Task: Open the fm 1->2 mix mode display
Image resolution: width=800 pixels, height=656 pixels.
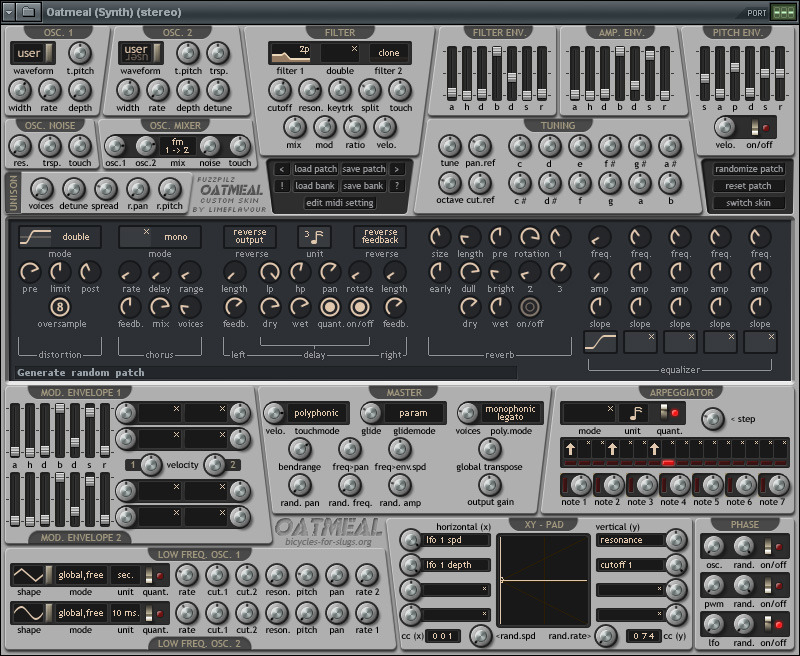Action: (177, 146)
